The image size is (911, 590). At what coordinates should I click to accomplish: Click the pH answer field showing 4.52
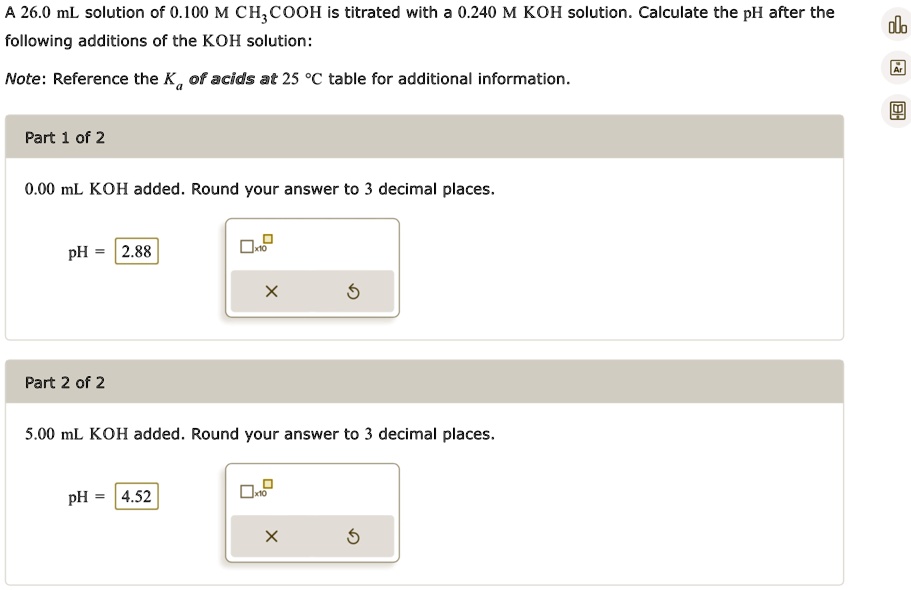click(135, 496)
